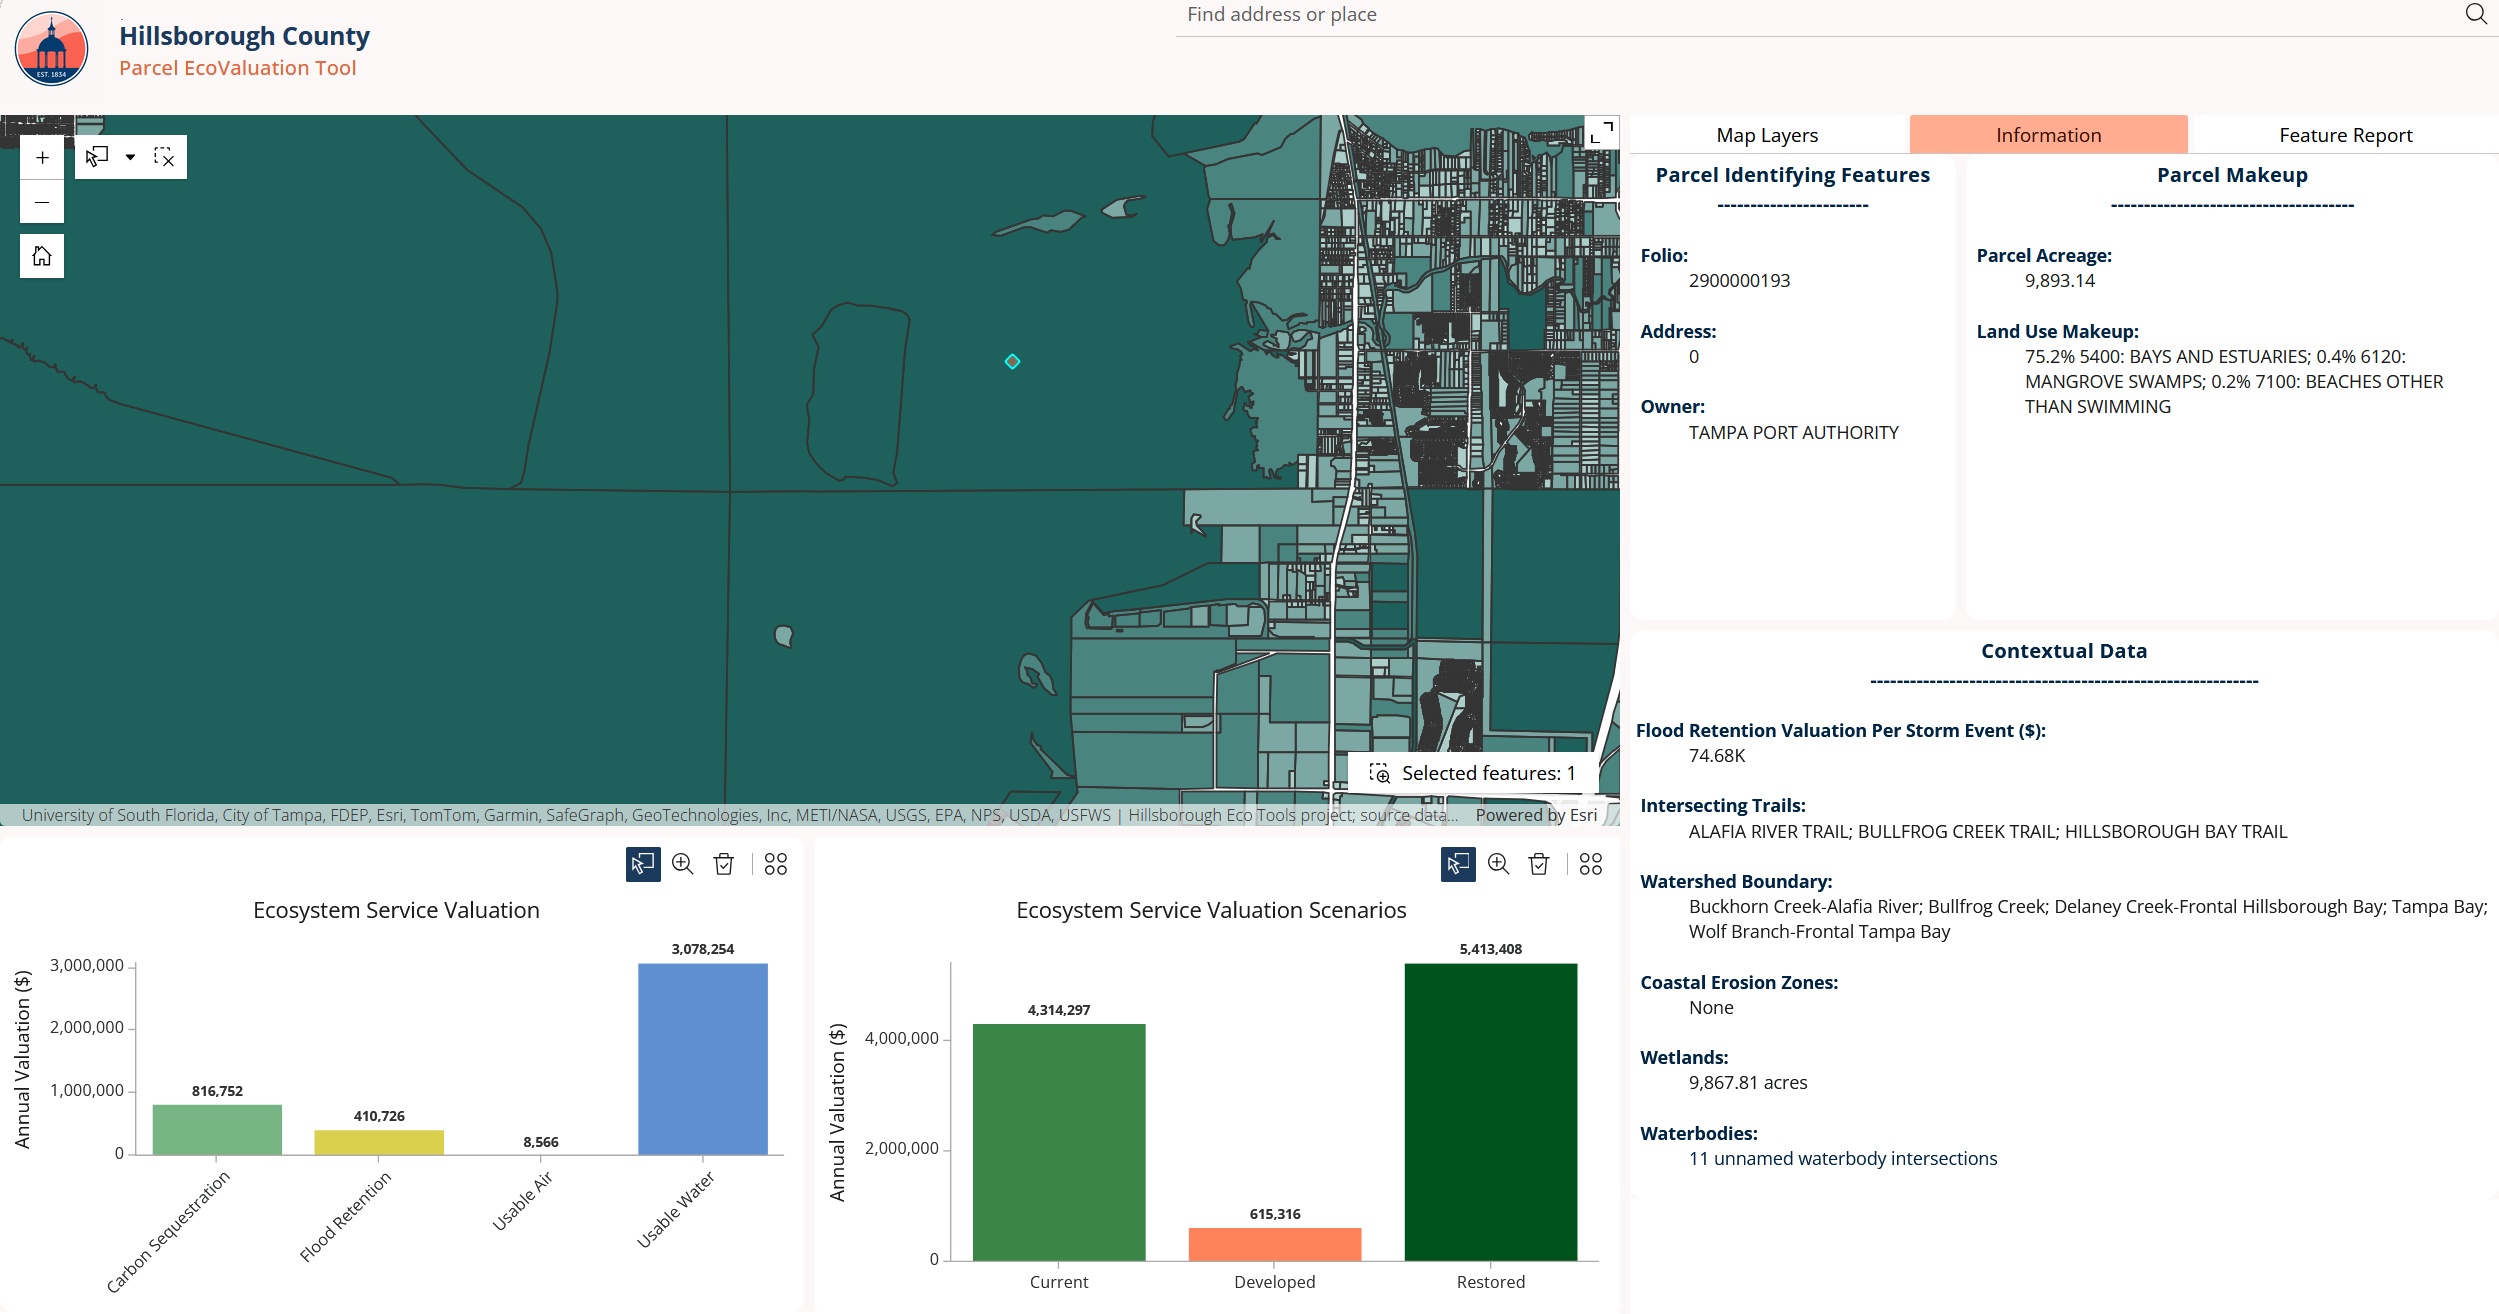The height and width of the screenshot is (1314, 2499).
Task: Select the Developed scenario bar
Action: coord(1275,1244)
